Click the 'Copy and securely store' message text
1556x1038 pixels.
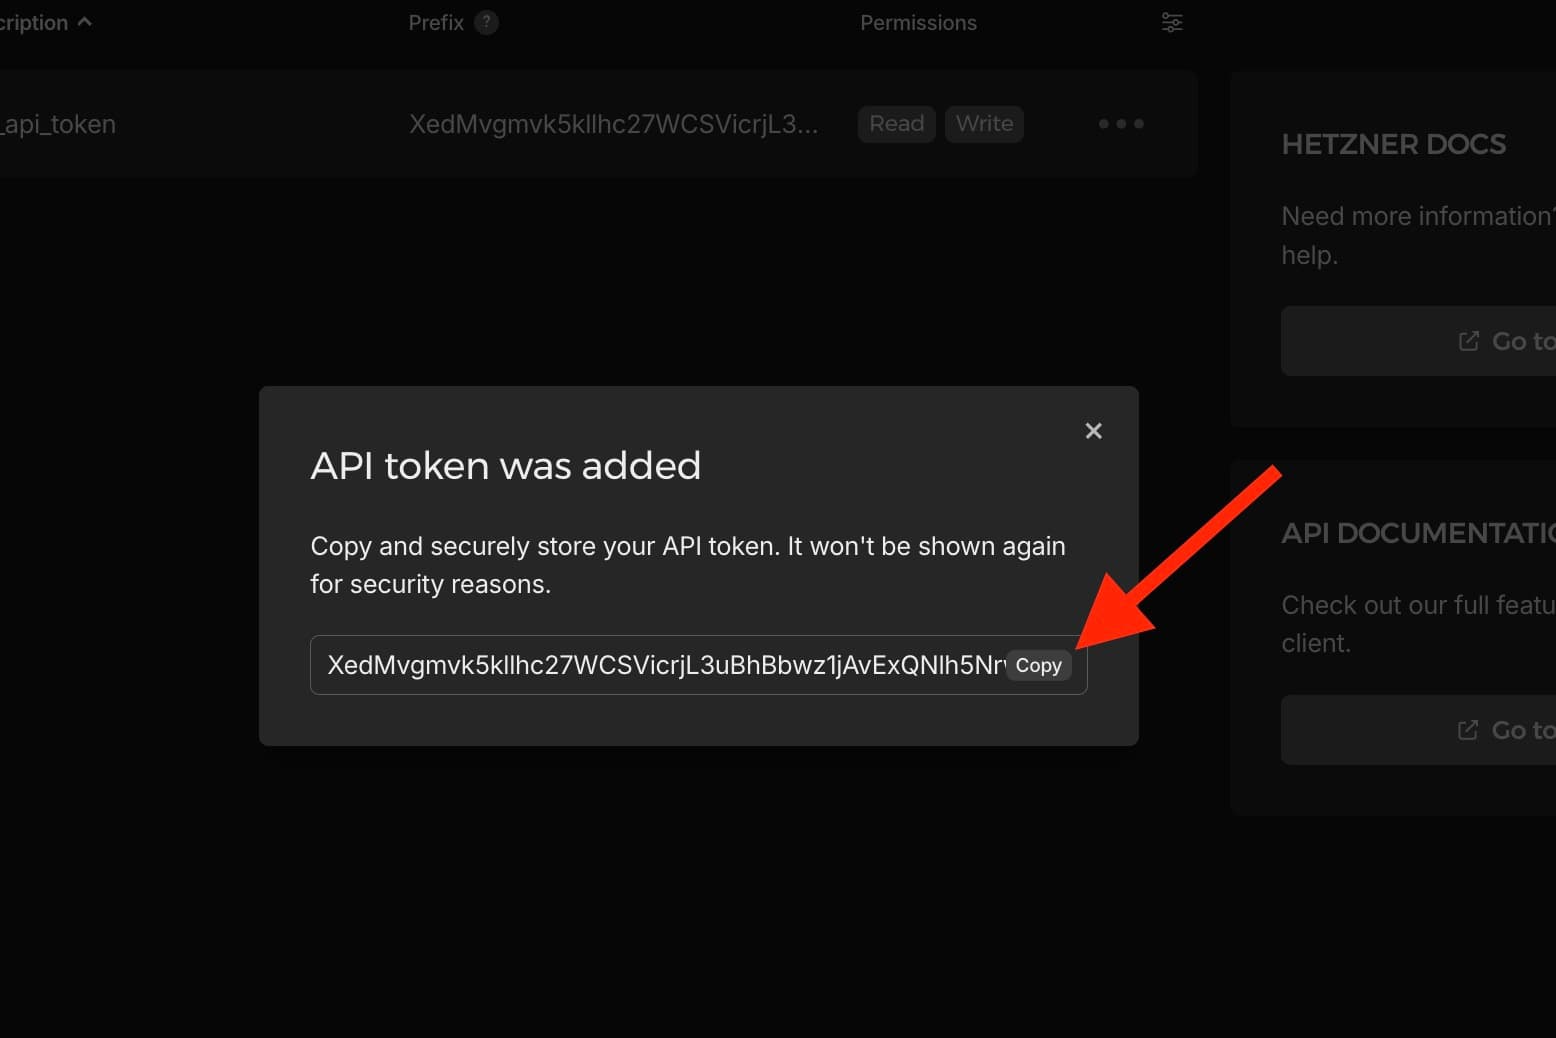coord(688,565)
